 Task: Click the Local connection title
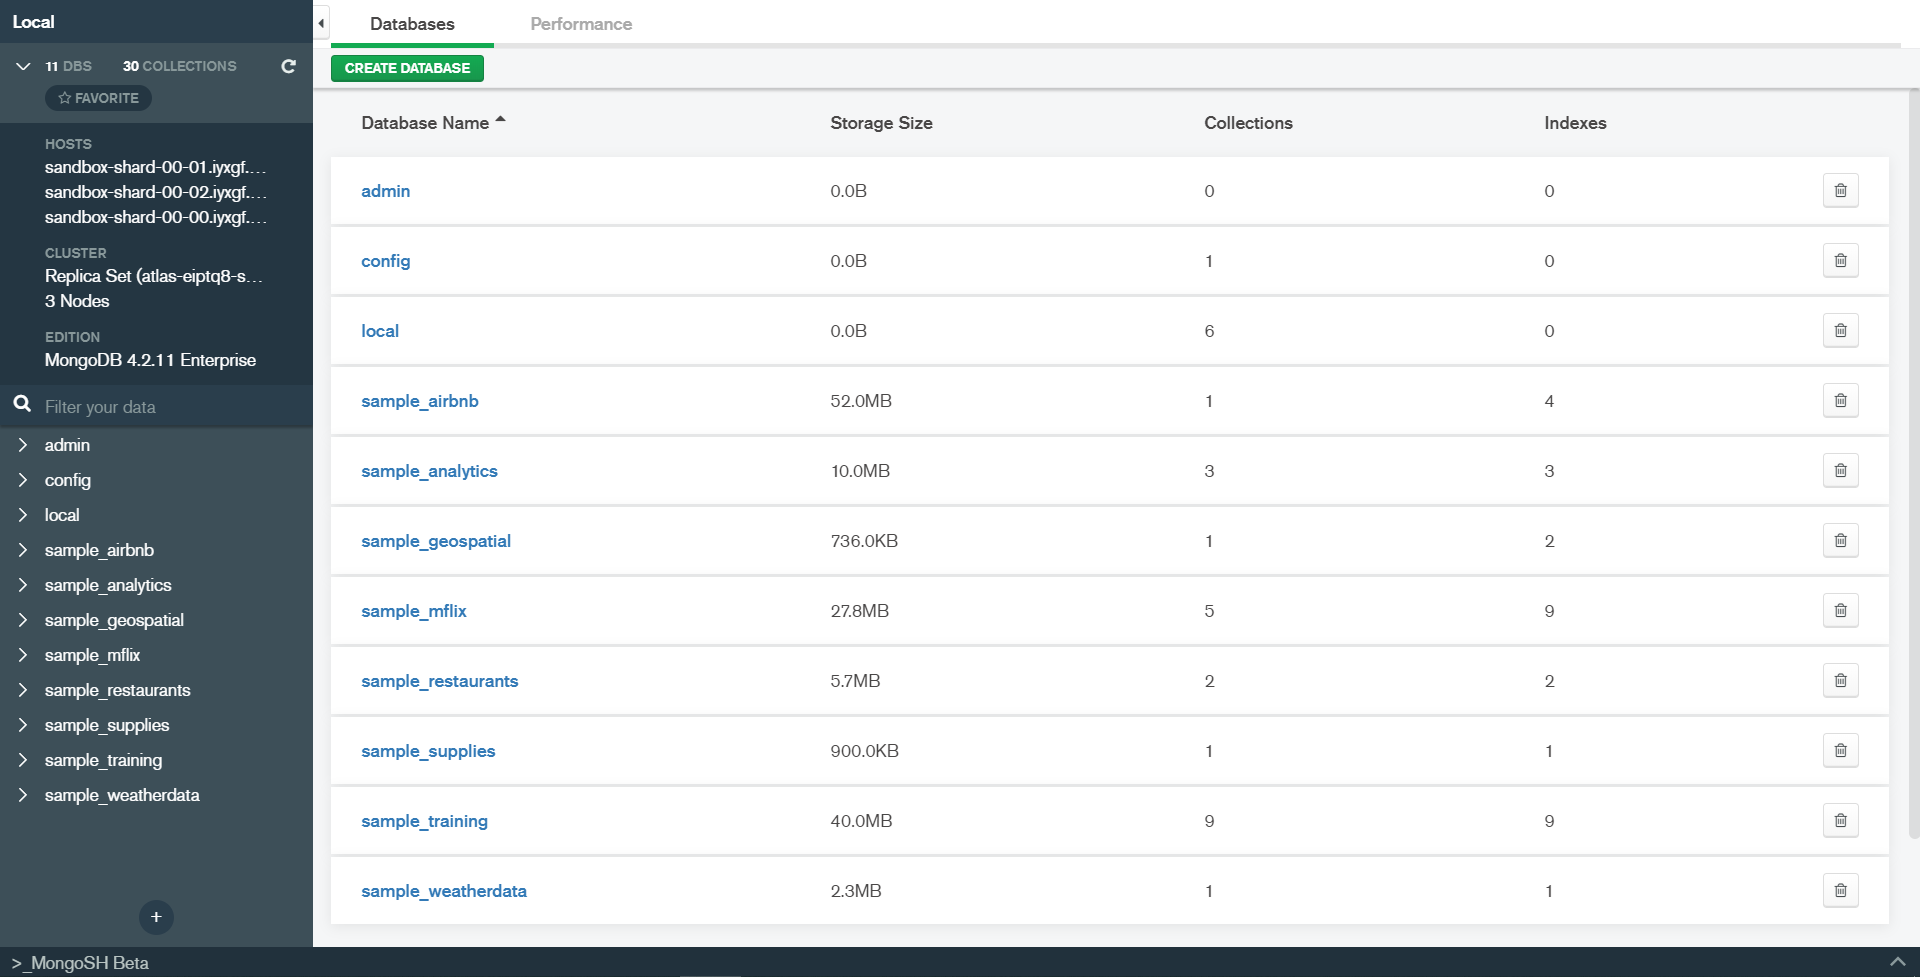pyautogui.click(x=33, y=22)
